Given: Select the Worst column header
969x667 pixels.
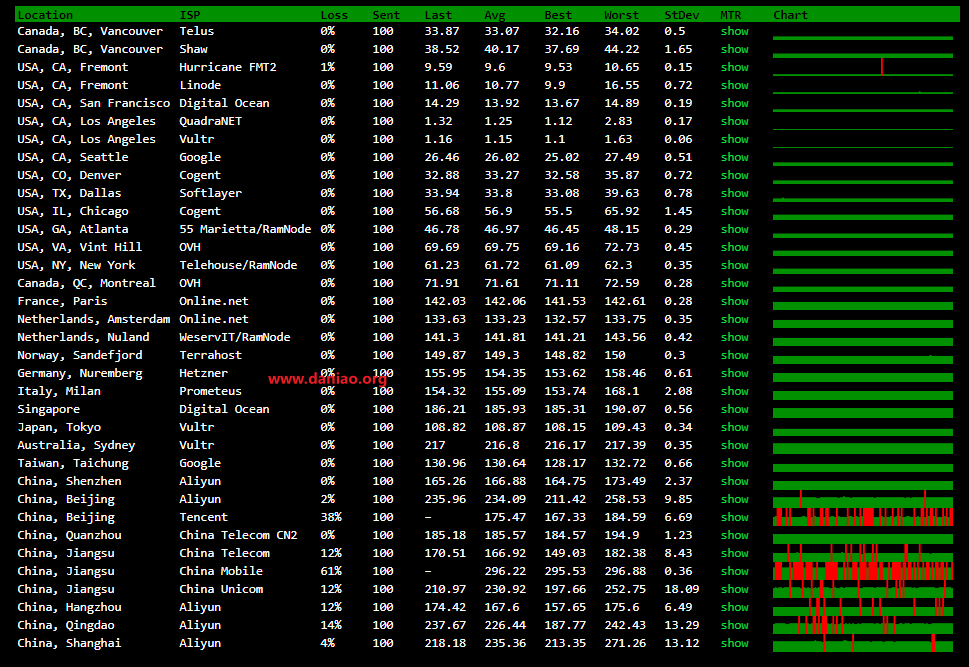Looking at the screenshot, I should (x=622, y=15).
